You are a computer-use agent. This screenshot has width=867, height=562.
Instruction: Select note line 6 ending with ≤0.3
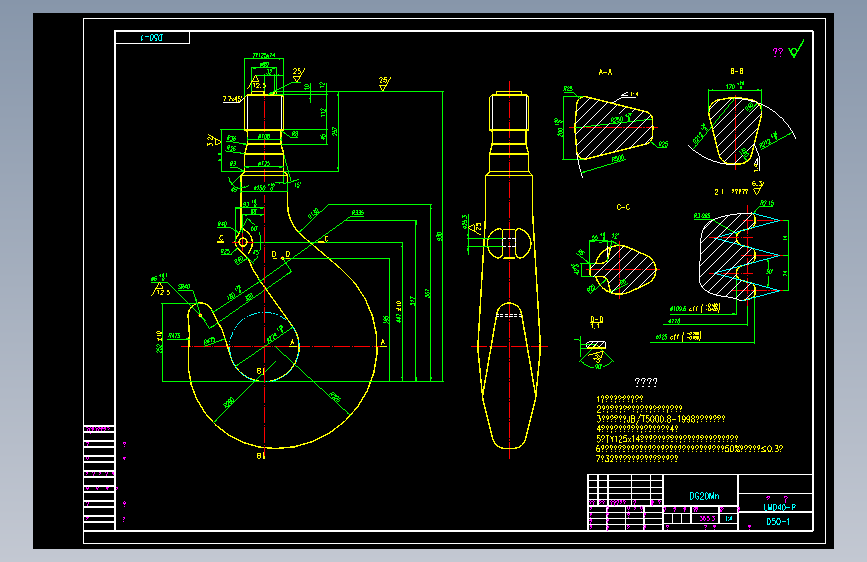click(x=689, y=449)
